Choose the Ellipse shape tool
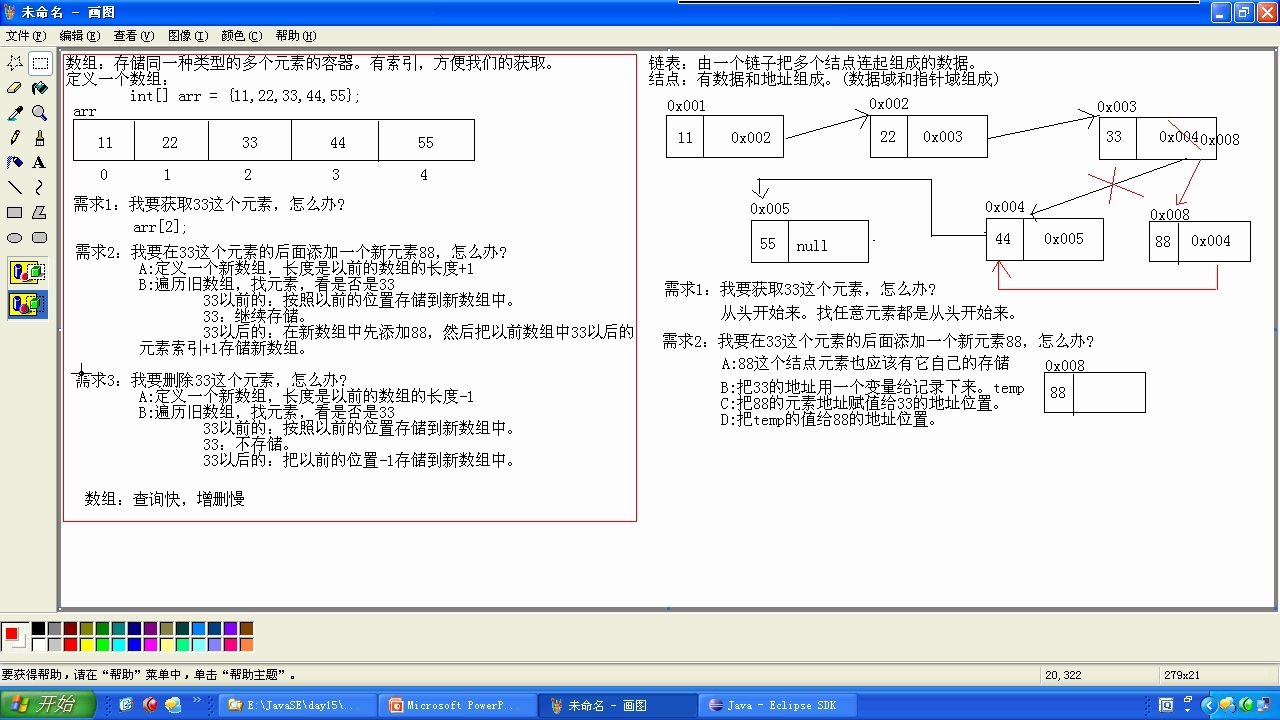The width and height of the screenshot is (1280, 720). click(x=15, y=237)
